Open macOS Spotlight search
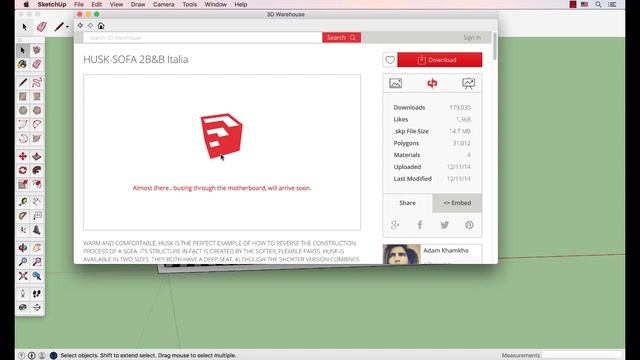The width and height of the screenshot is (640, 360). (598, 4)
